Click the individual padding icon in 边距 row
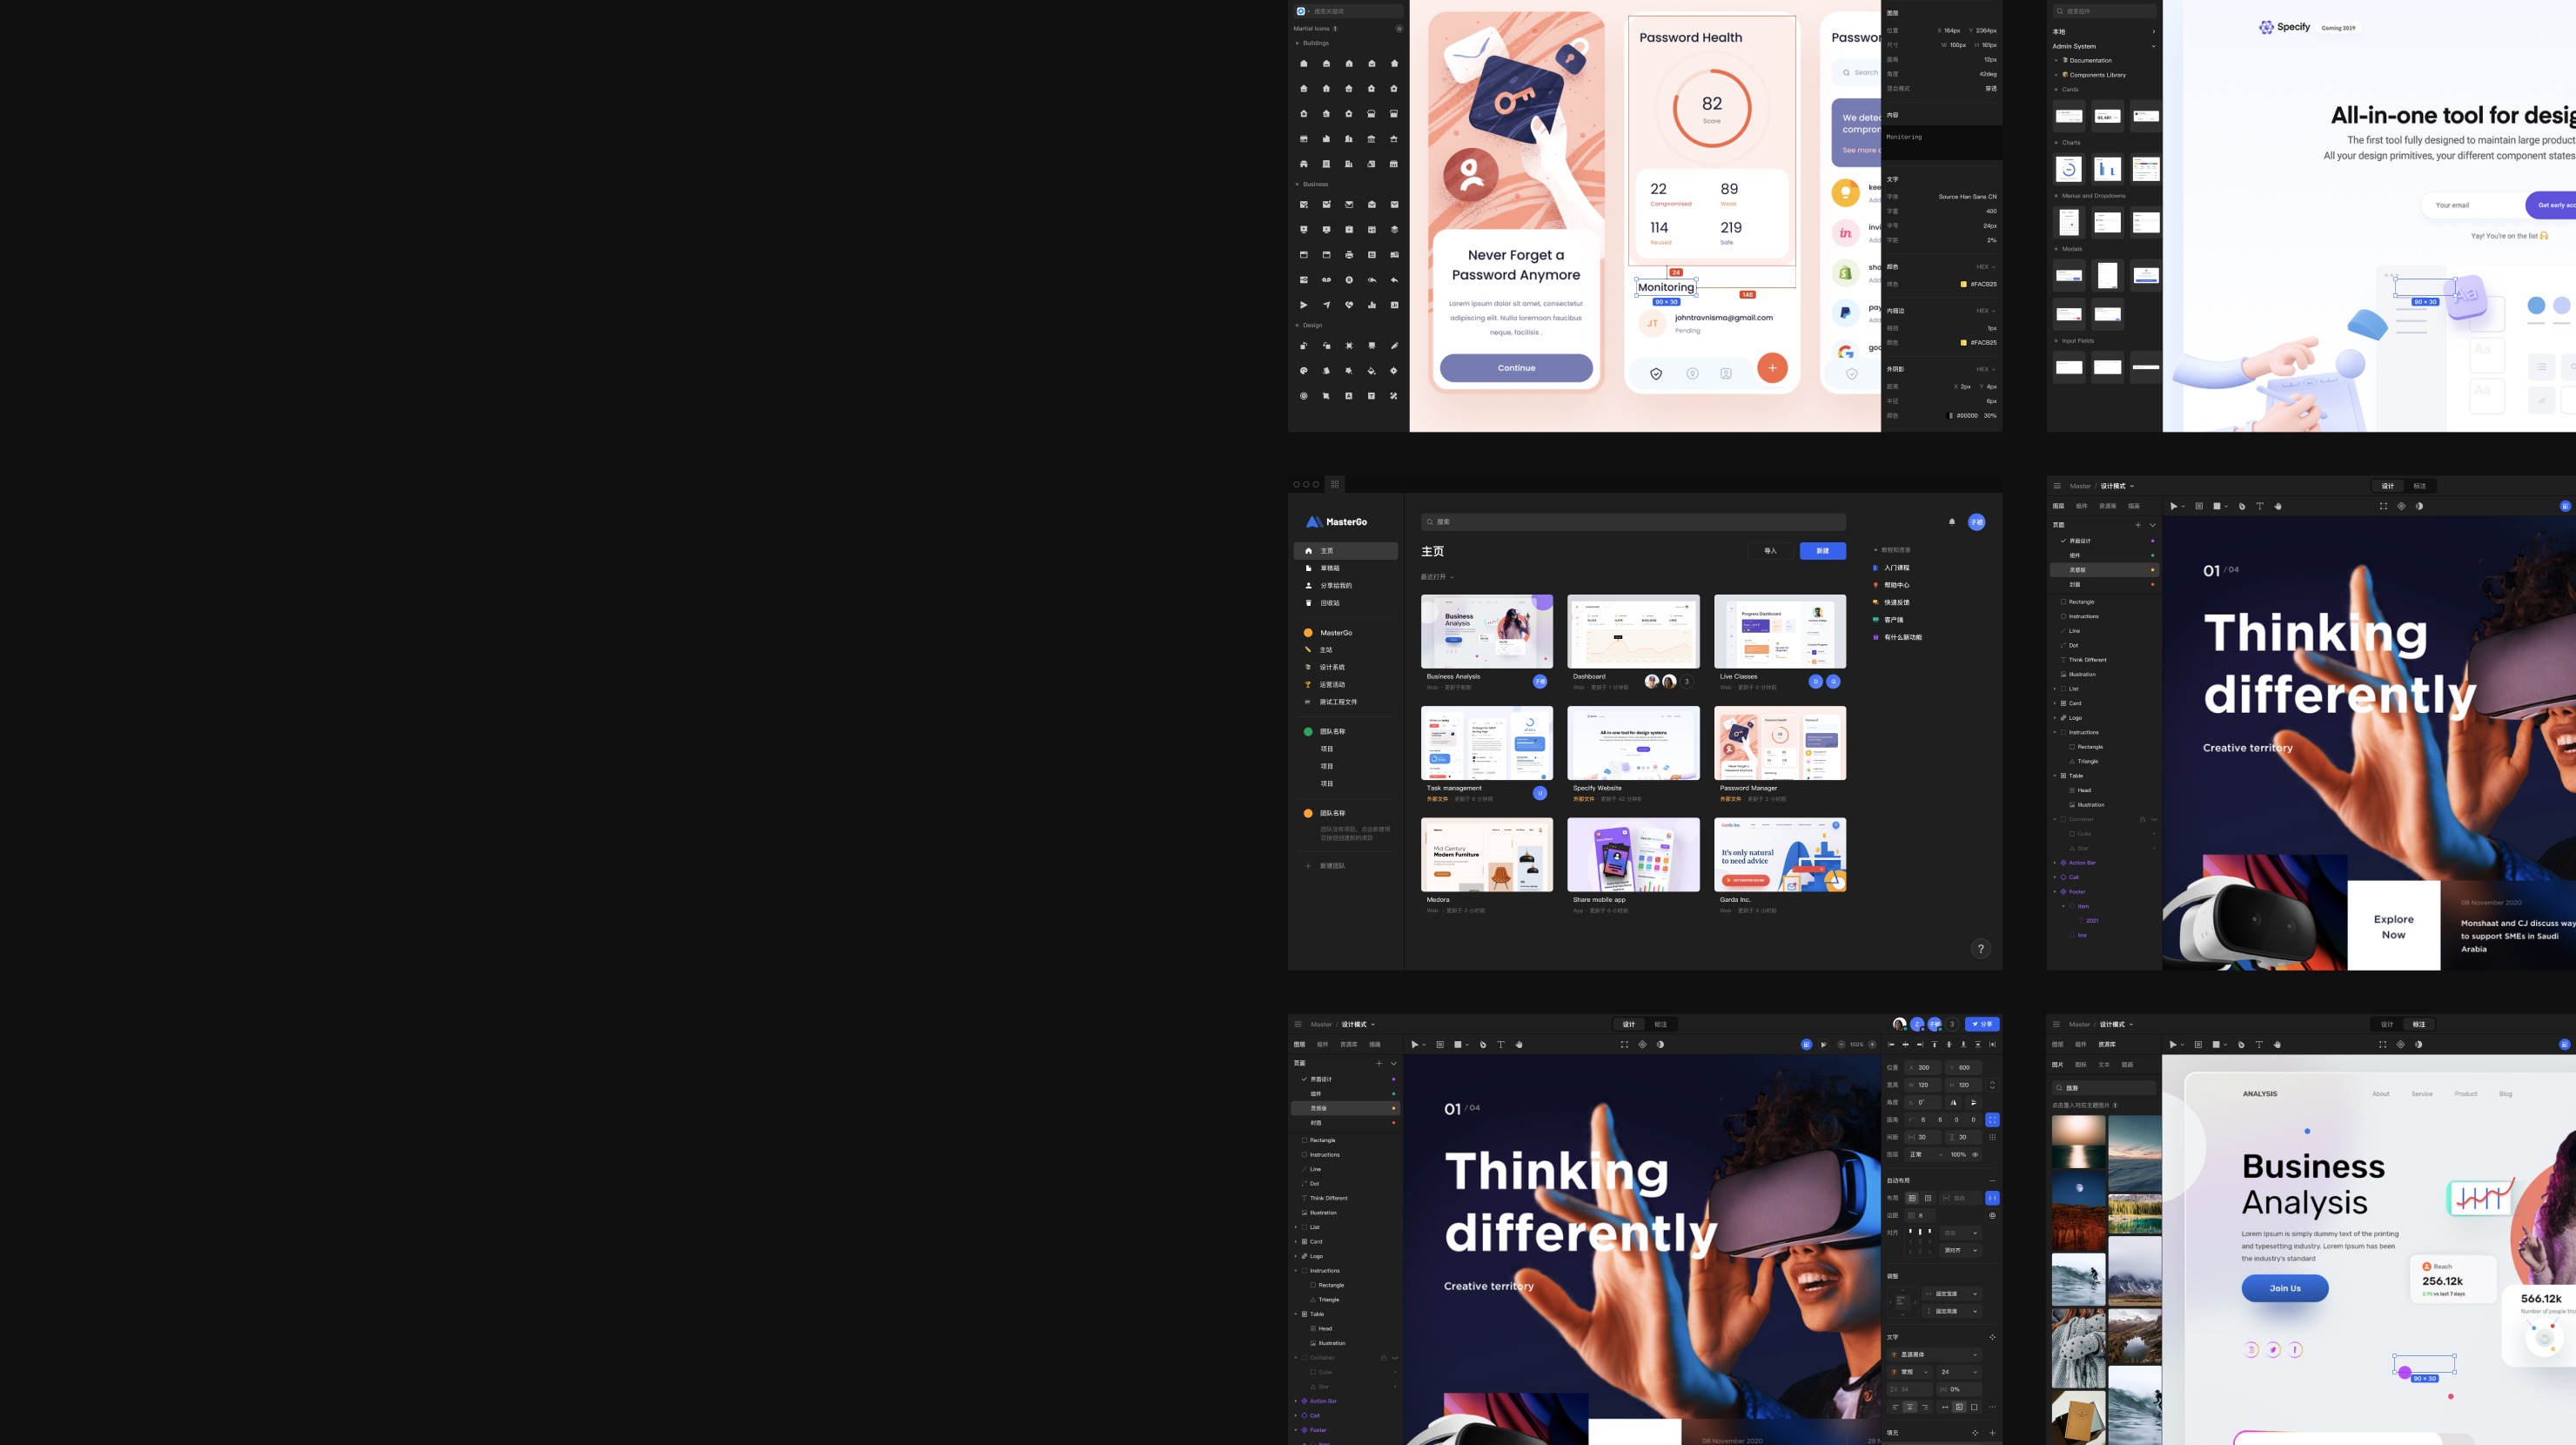The image size is (2576, 1445). (x=1992, y=1216)
